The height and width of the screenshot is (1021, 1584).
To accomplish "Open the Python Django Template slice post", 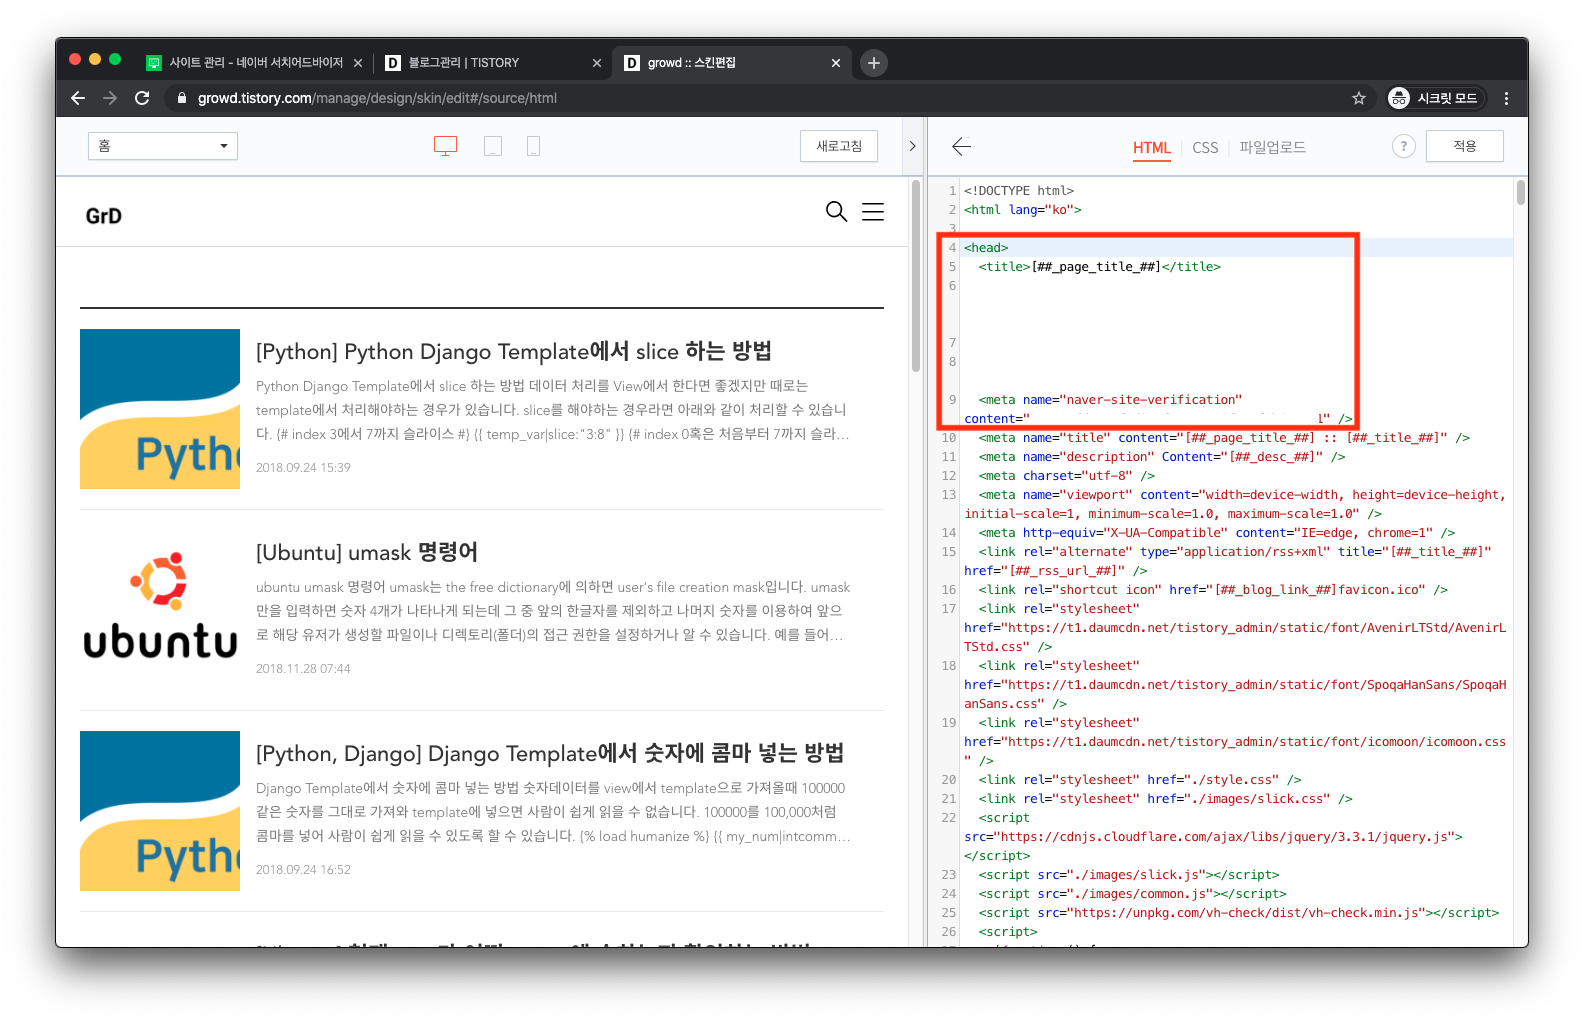I will pyautogui.click(x=514, y=352).
